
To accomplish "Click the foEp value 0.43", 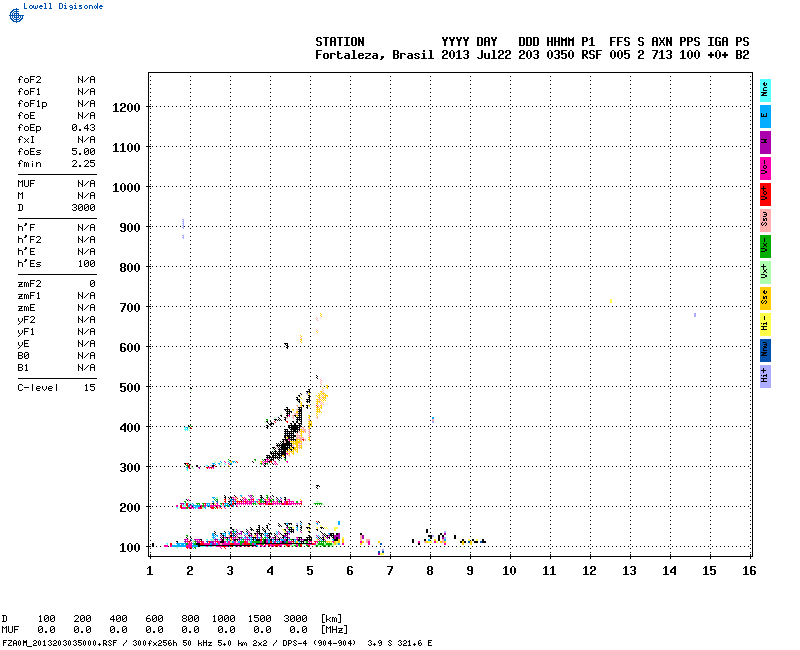I will point(83,128).
